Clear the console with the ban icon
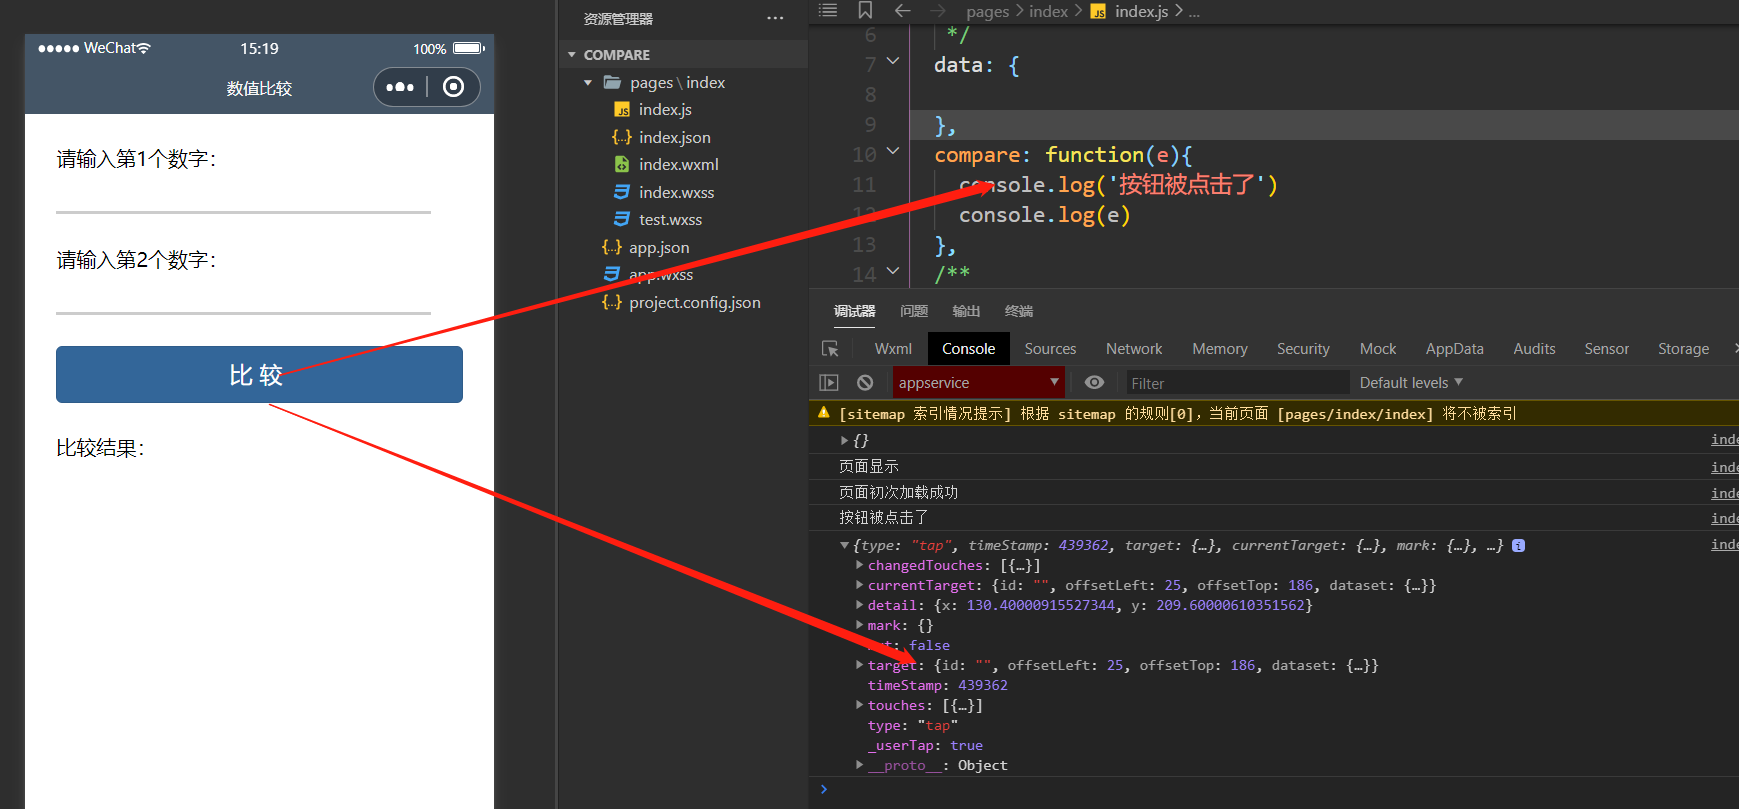 click(865, 383)
